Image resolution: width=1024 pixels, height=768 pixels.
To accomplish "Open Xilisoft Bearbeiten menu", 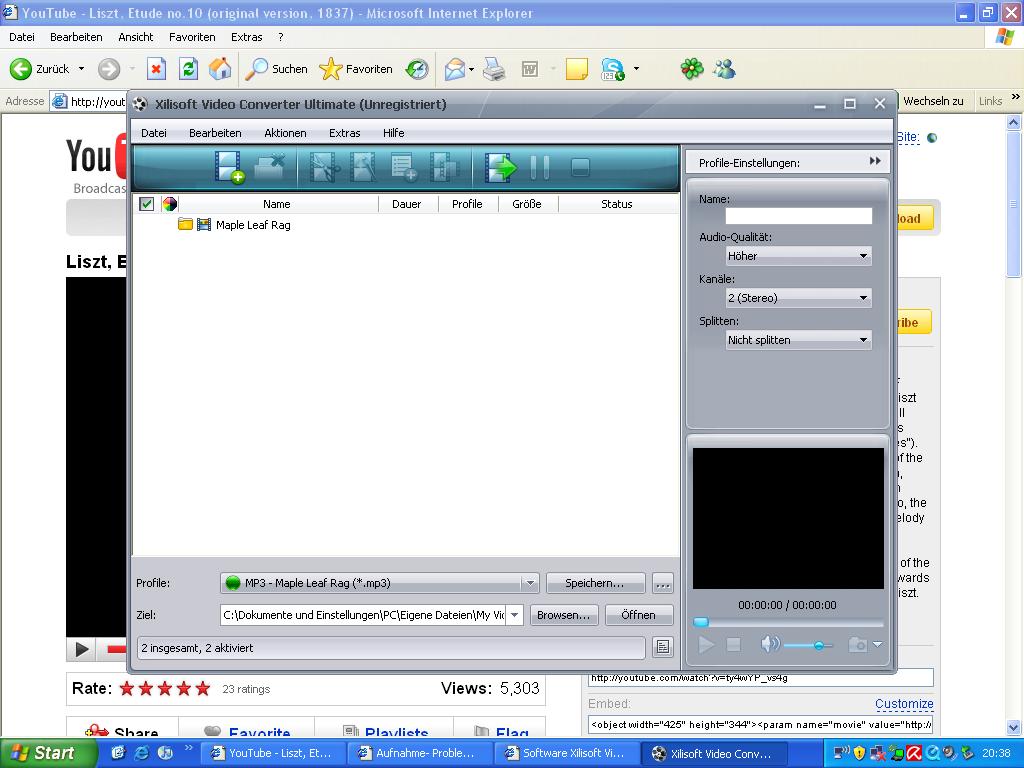I will pyautogui.click(x=215, y=133).
